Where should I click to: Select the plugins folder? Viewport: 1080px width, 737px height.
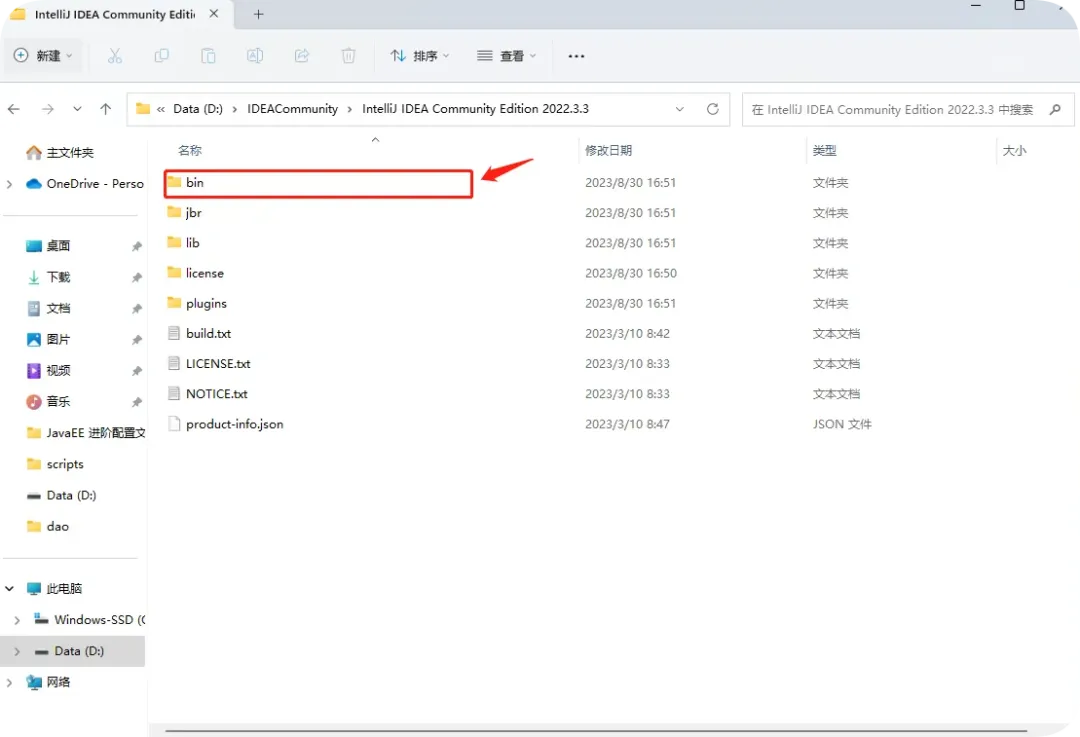click(197, 303)
